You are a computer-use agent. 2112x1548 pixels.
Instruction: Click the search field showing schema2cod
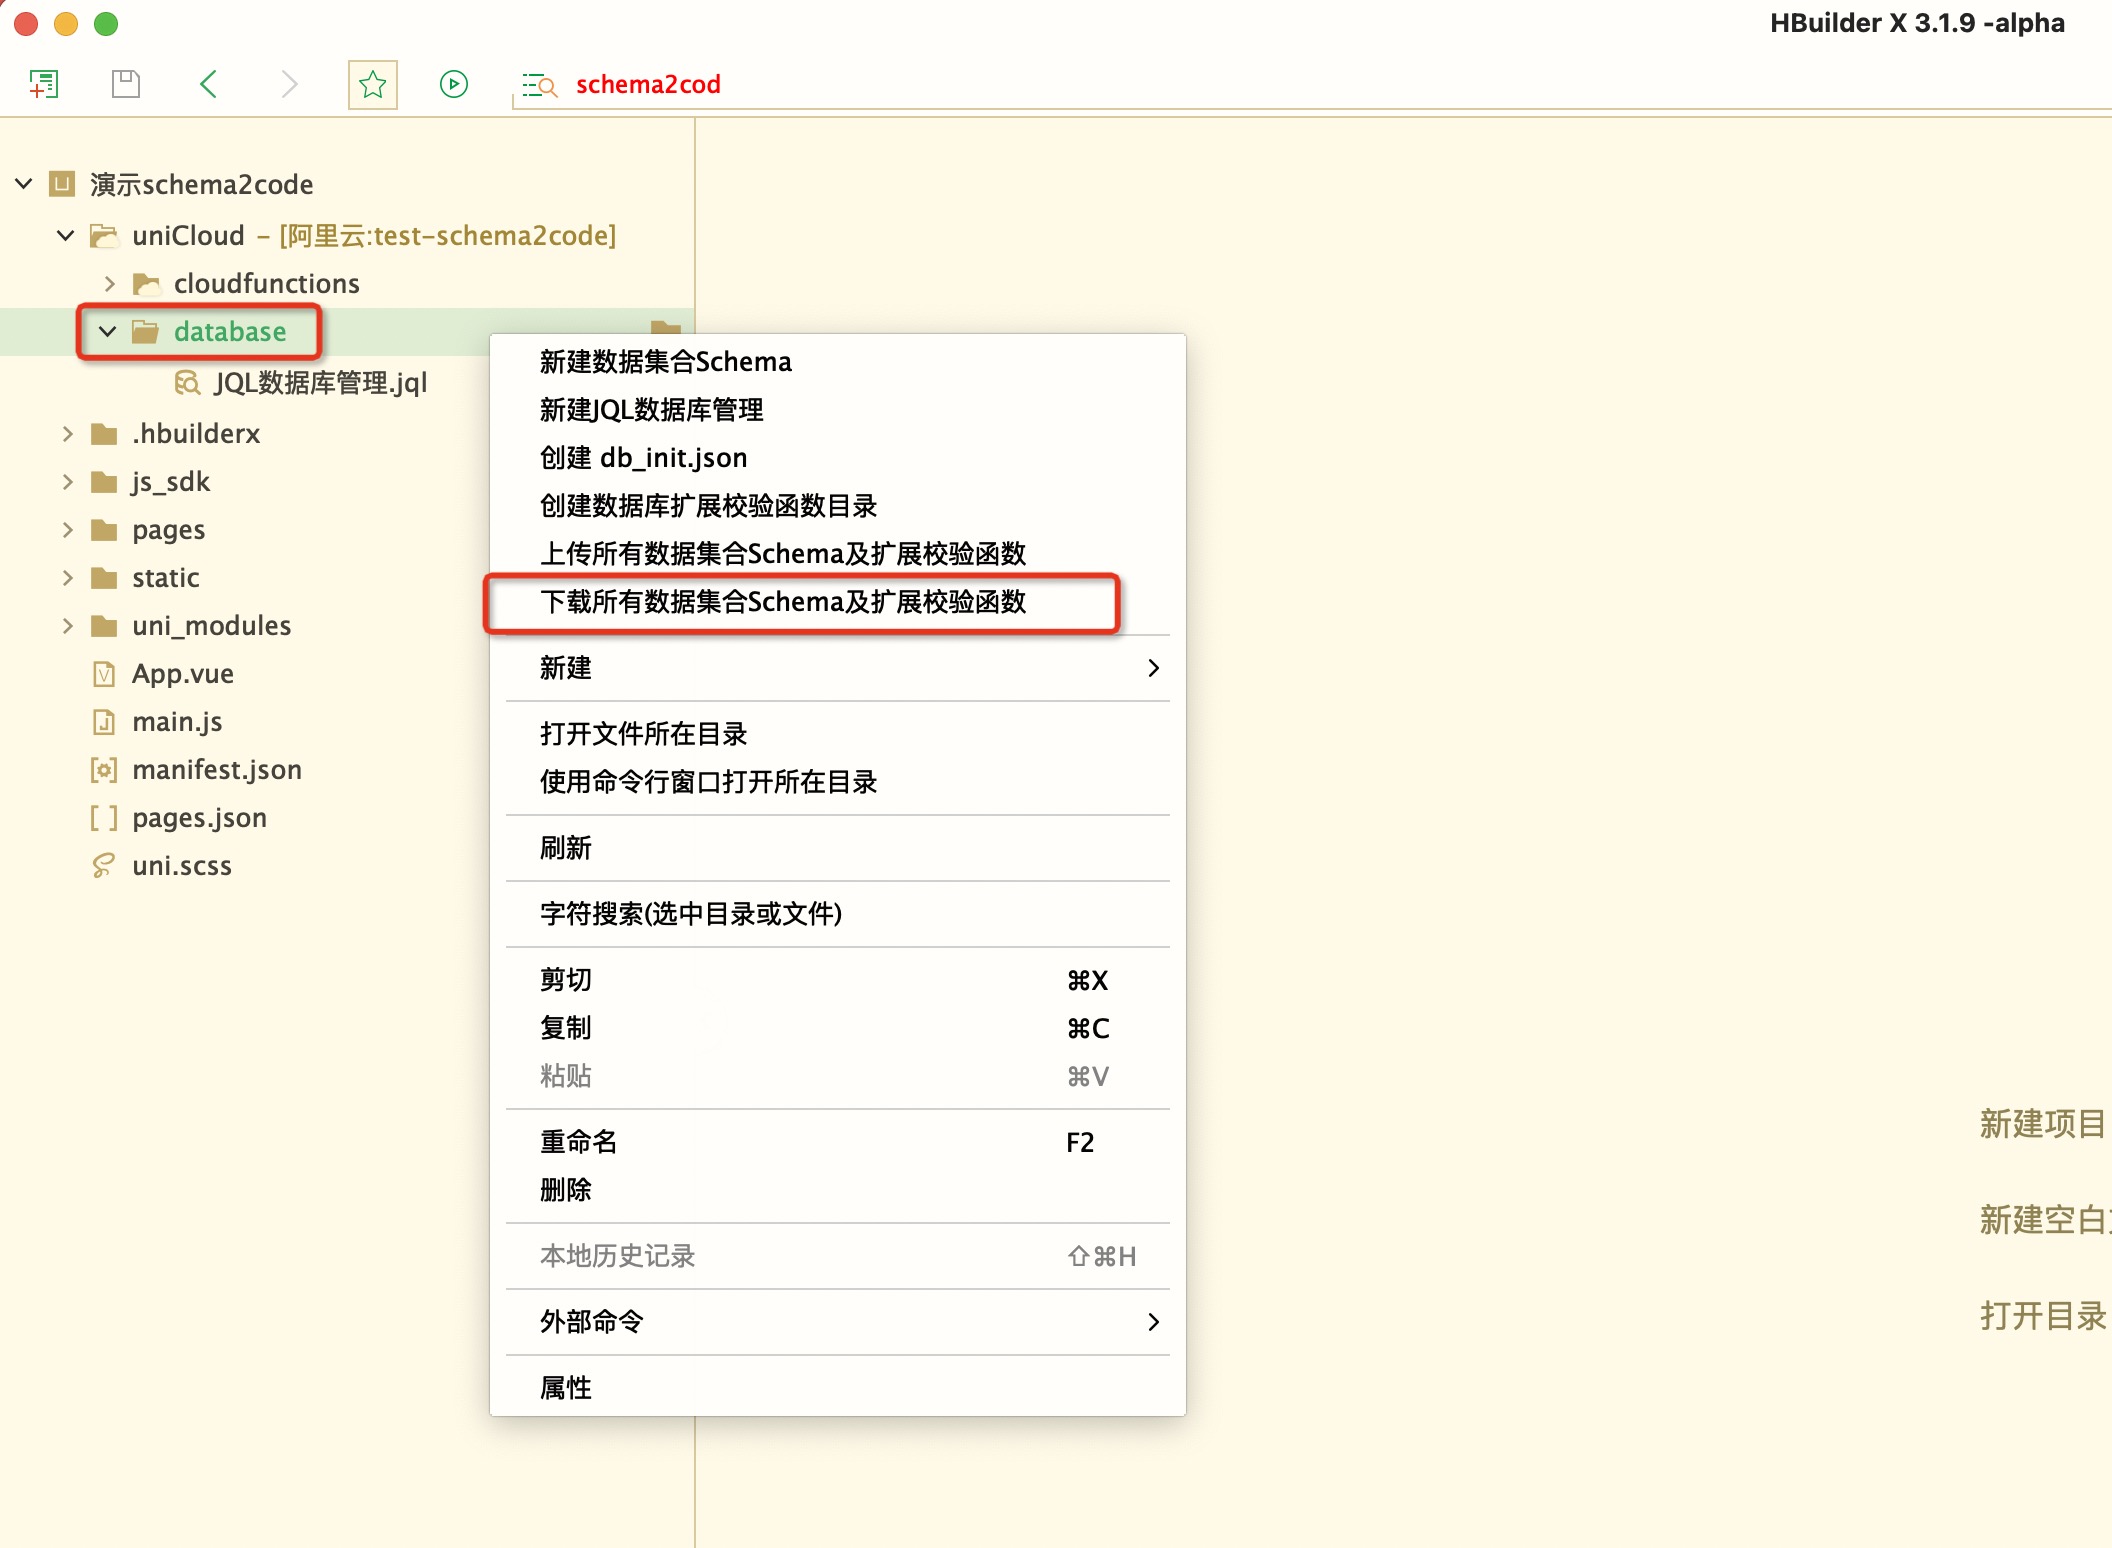tap(648, 84)
